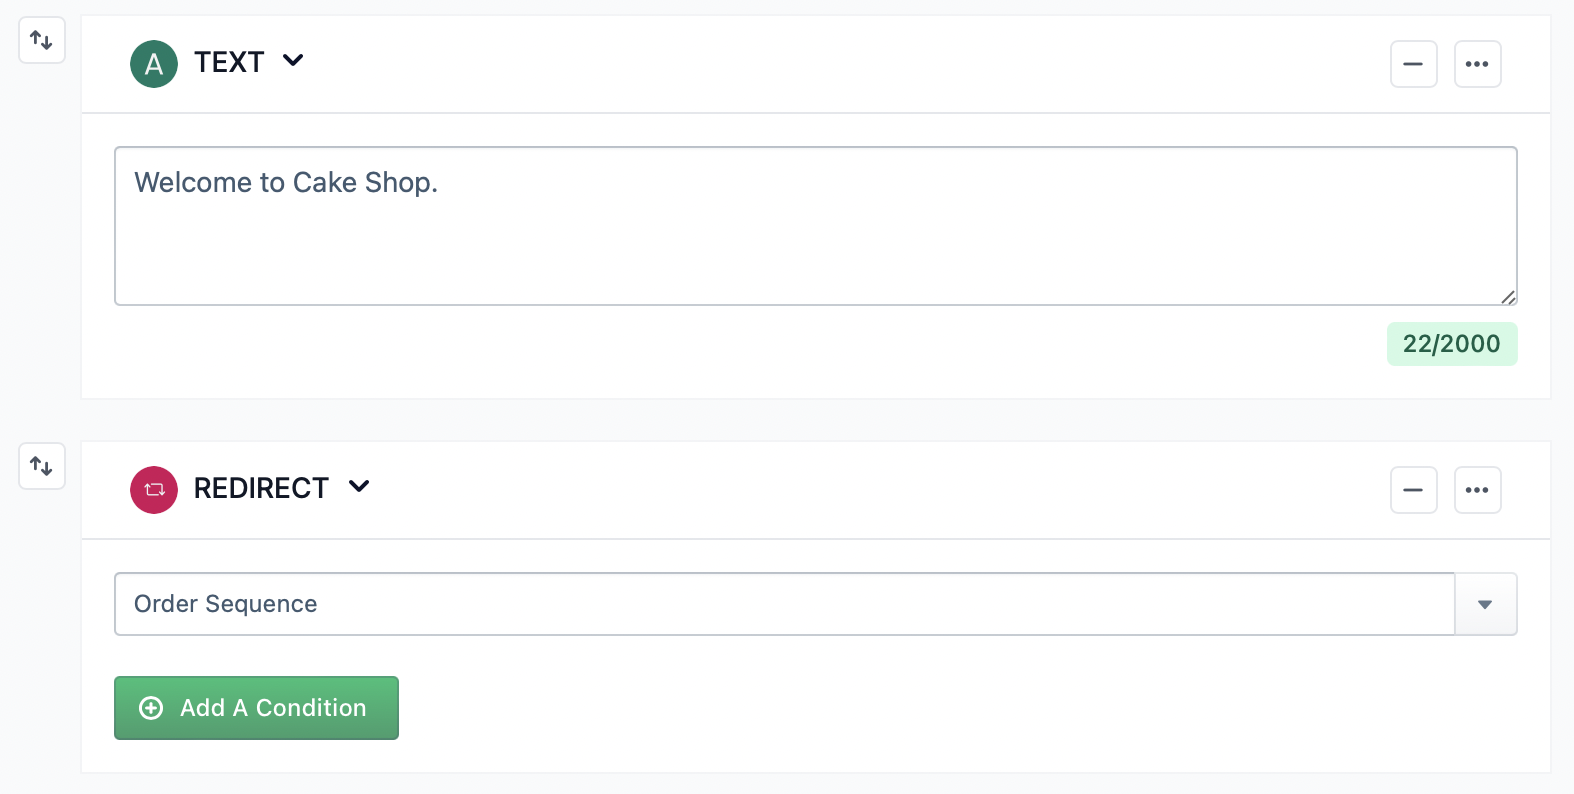Click the 22/2000 character counter badge

1451,344
